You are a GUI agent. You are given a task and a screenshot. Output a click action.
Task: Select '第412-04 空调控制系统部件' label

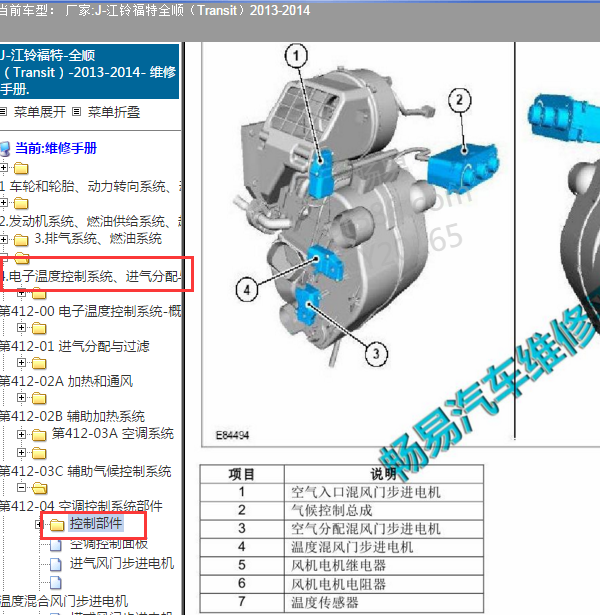point(81,506)
